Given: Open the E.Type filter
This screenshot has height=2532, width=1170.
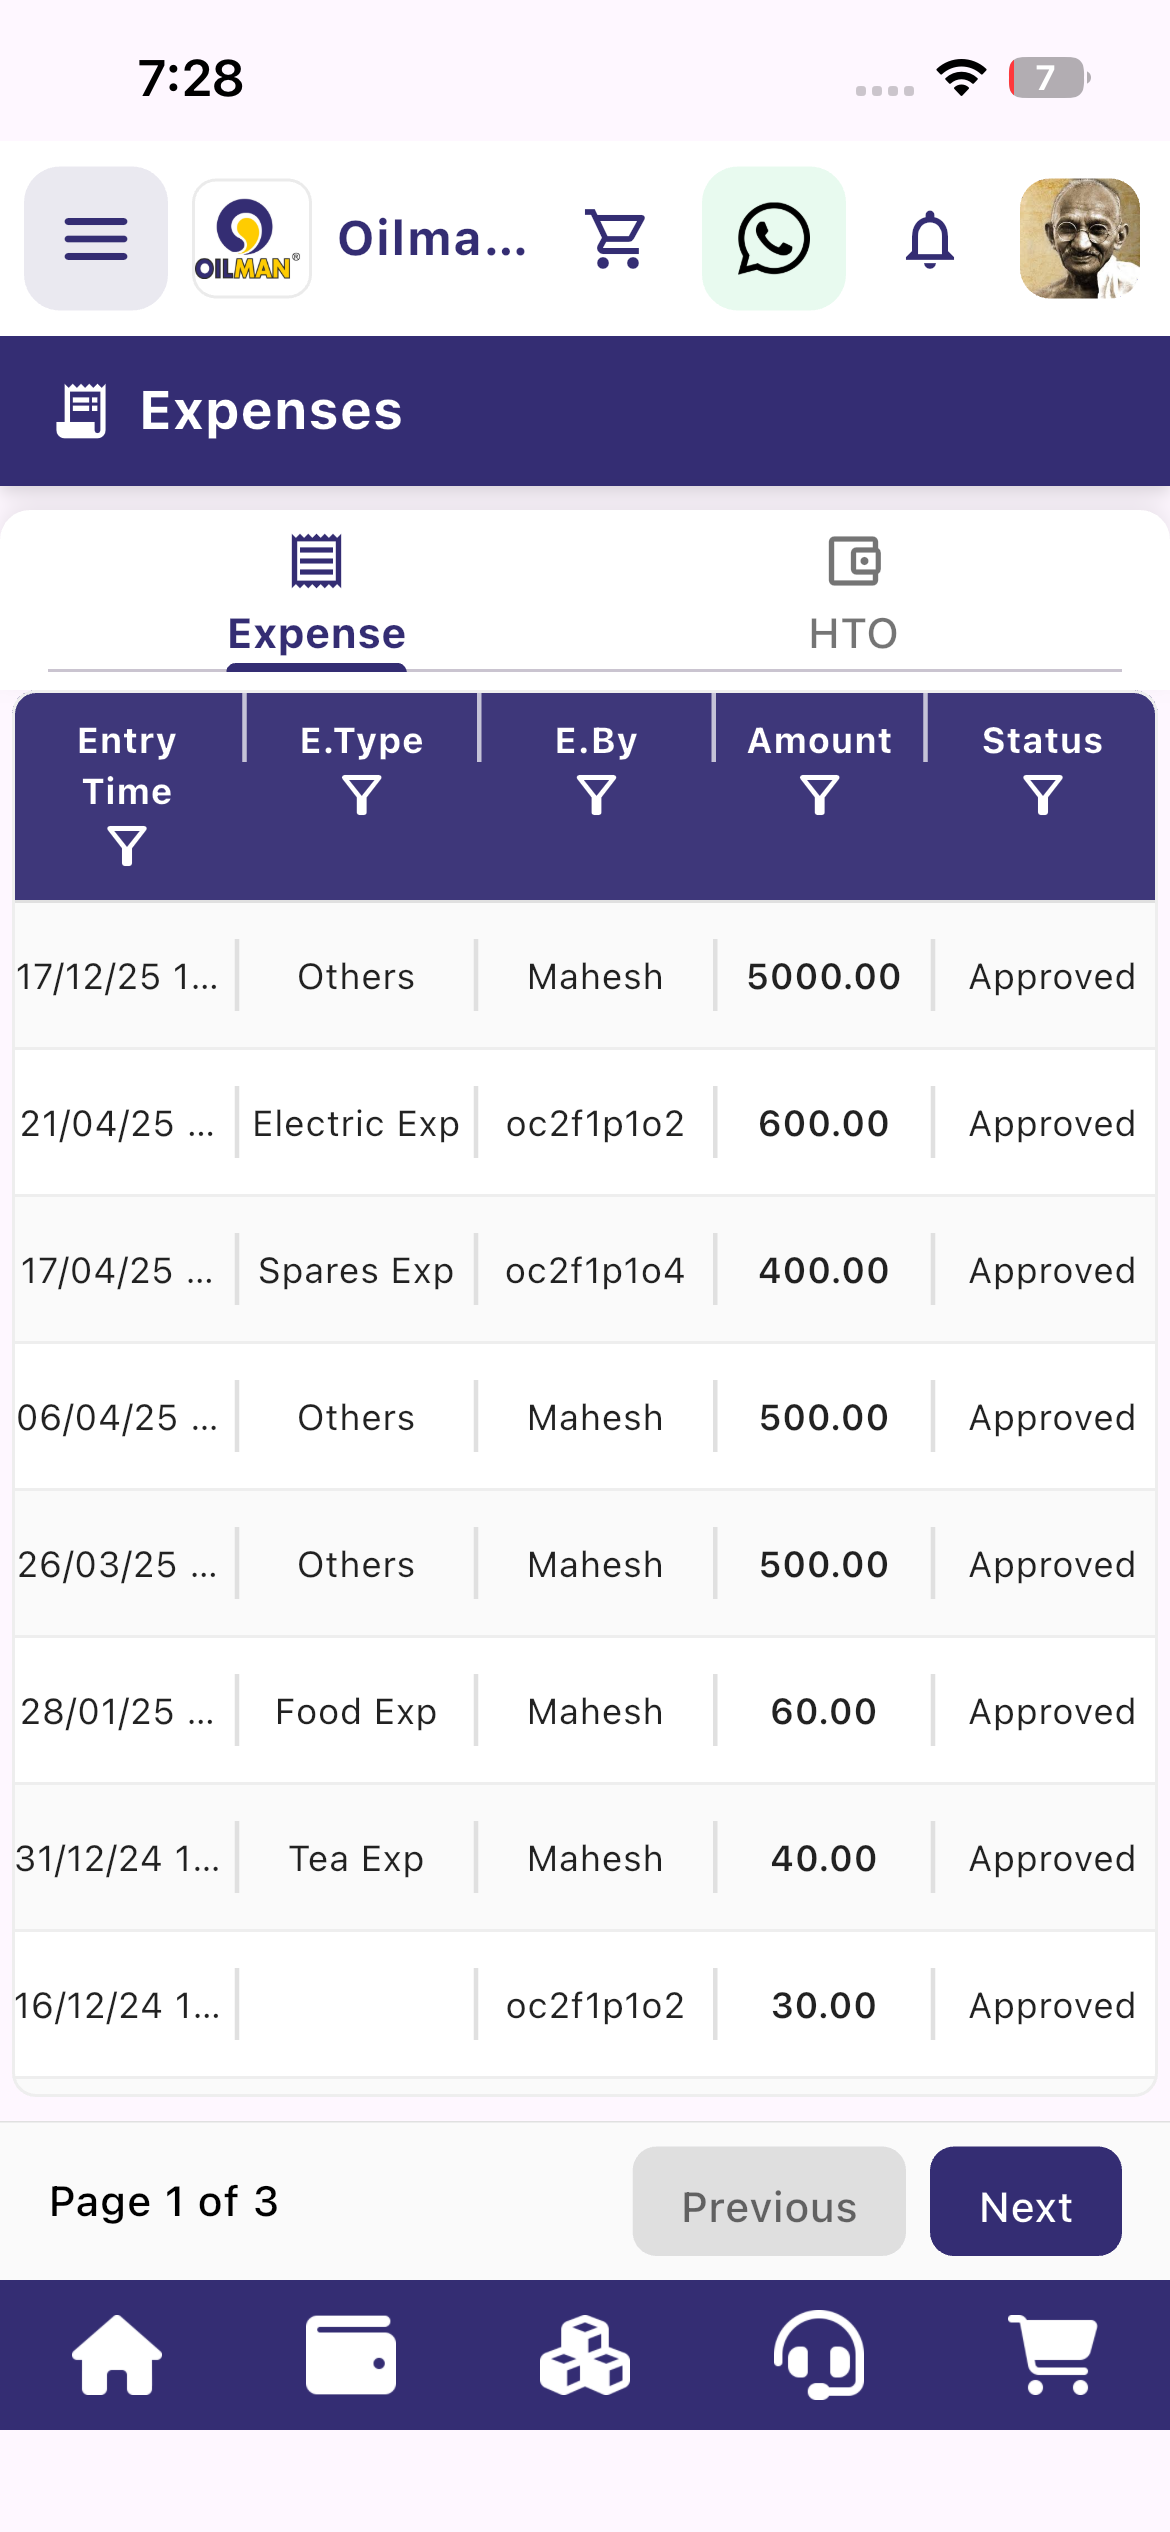Looking at the screenshot, I should coord(362,796).
